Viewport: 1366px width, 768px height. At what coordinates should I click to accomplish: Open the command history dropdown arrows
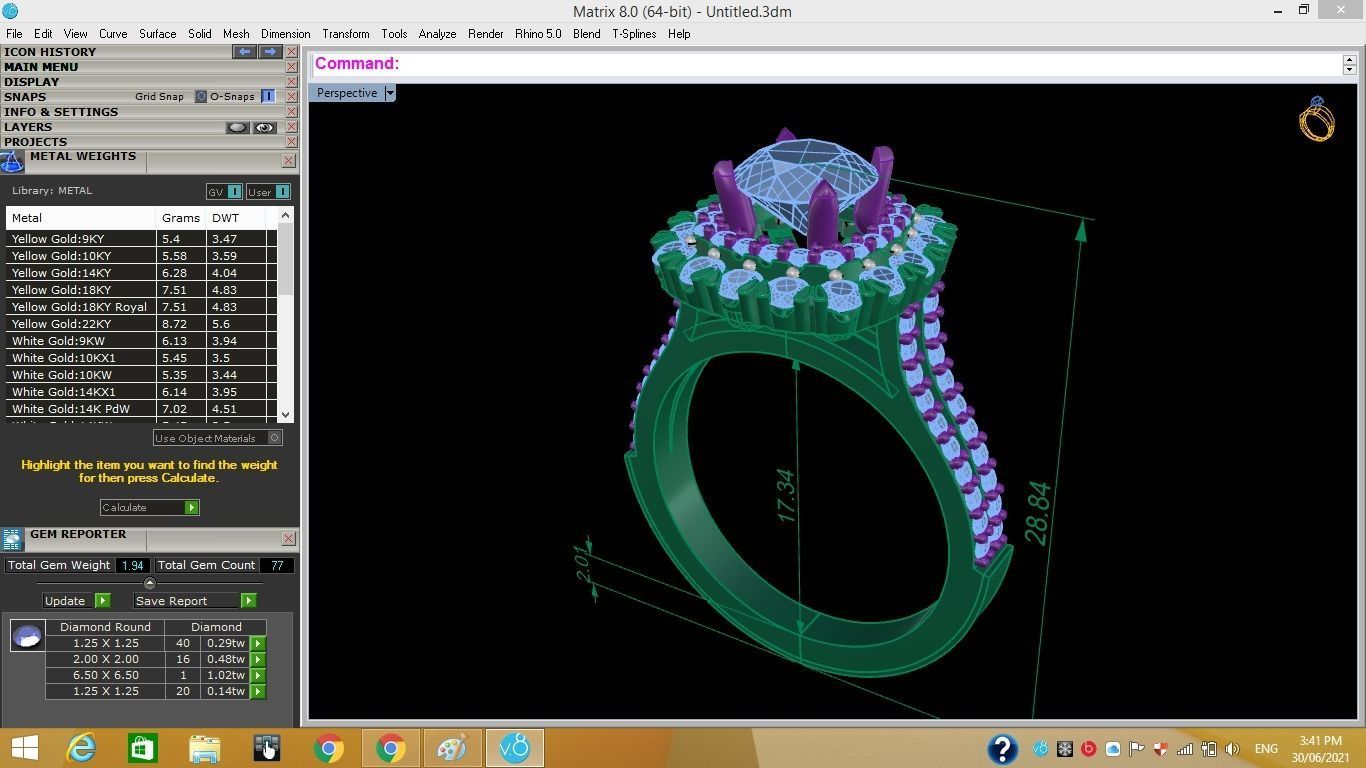pos(1349,64)
